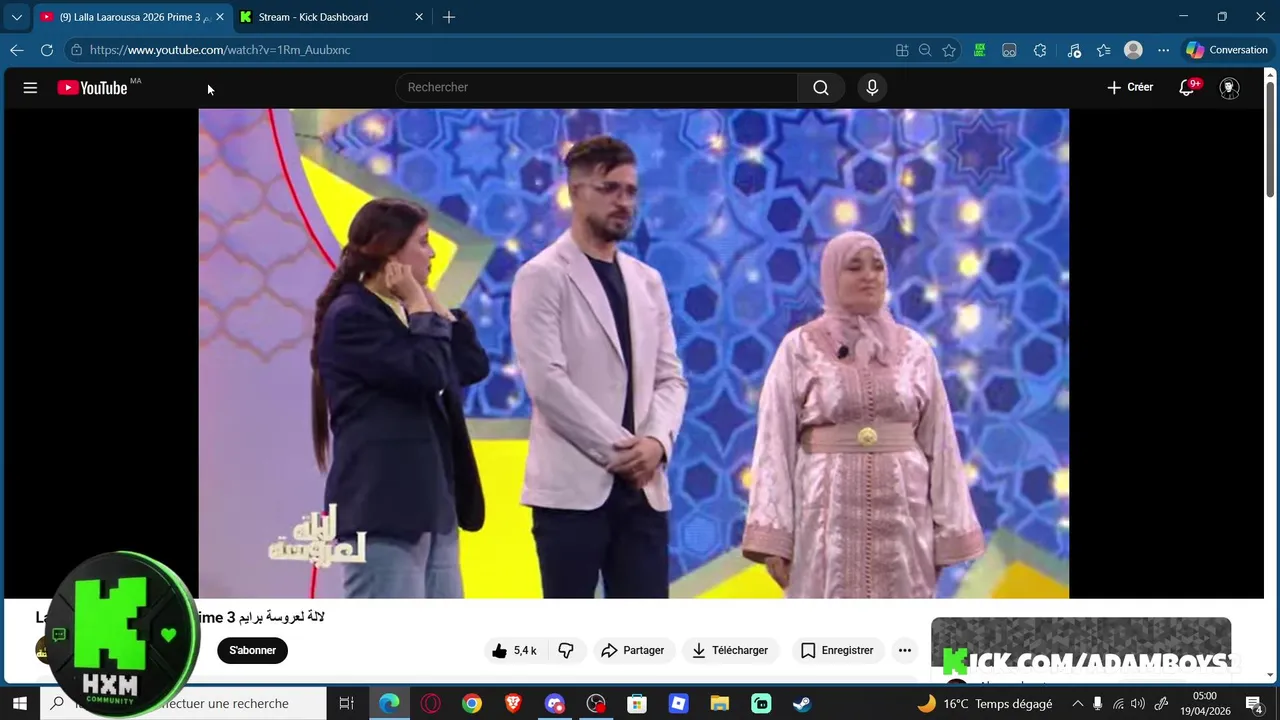This screenshot has width=1280, height=720.
Task: Open Microsoft Store from the taskbar
Action: tap(637, 703)
